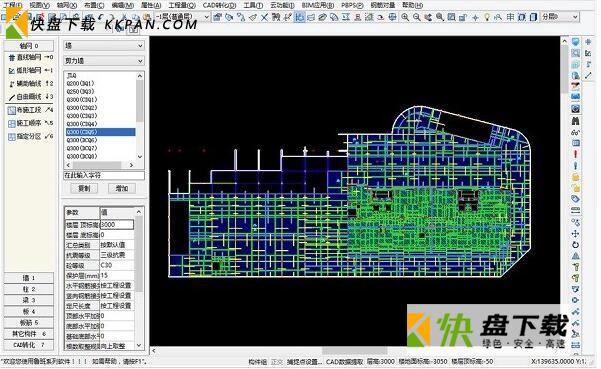
Task: Select the 自由画线 free draw line tool
Action: (x=30, y=97)
